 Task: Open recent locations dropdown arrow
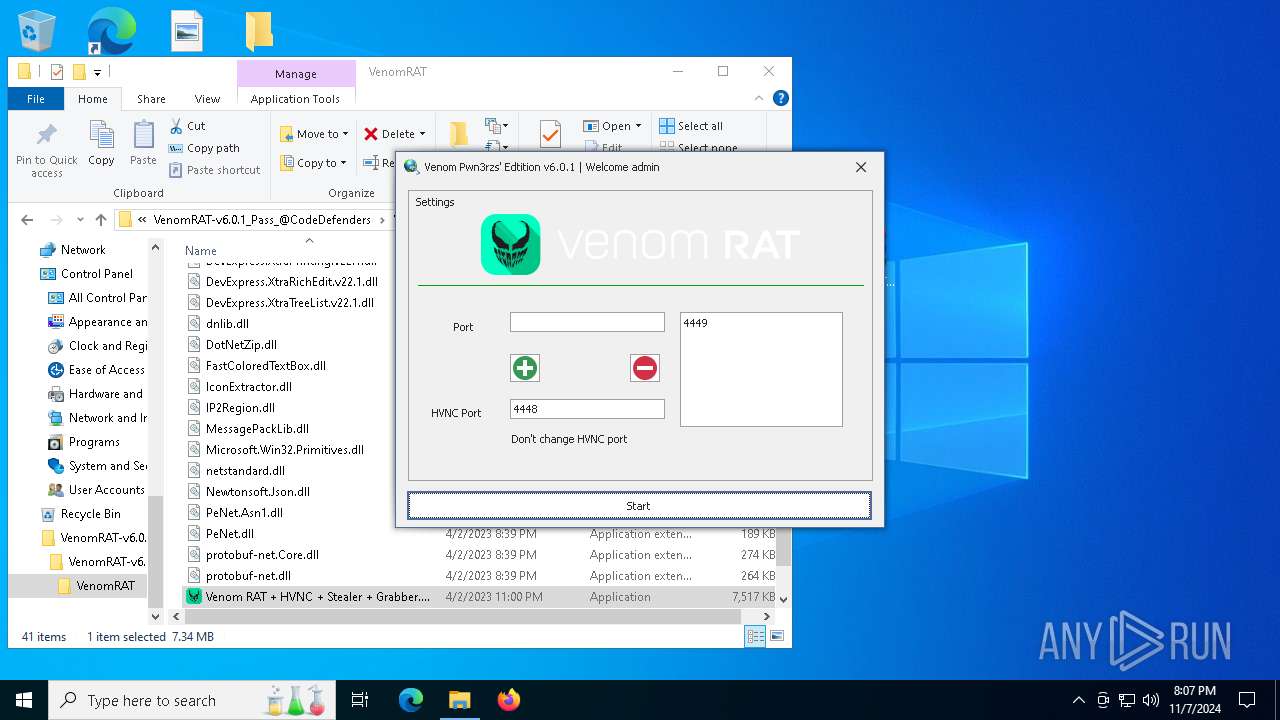tap(79, 220)
